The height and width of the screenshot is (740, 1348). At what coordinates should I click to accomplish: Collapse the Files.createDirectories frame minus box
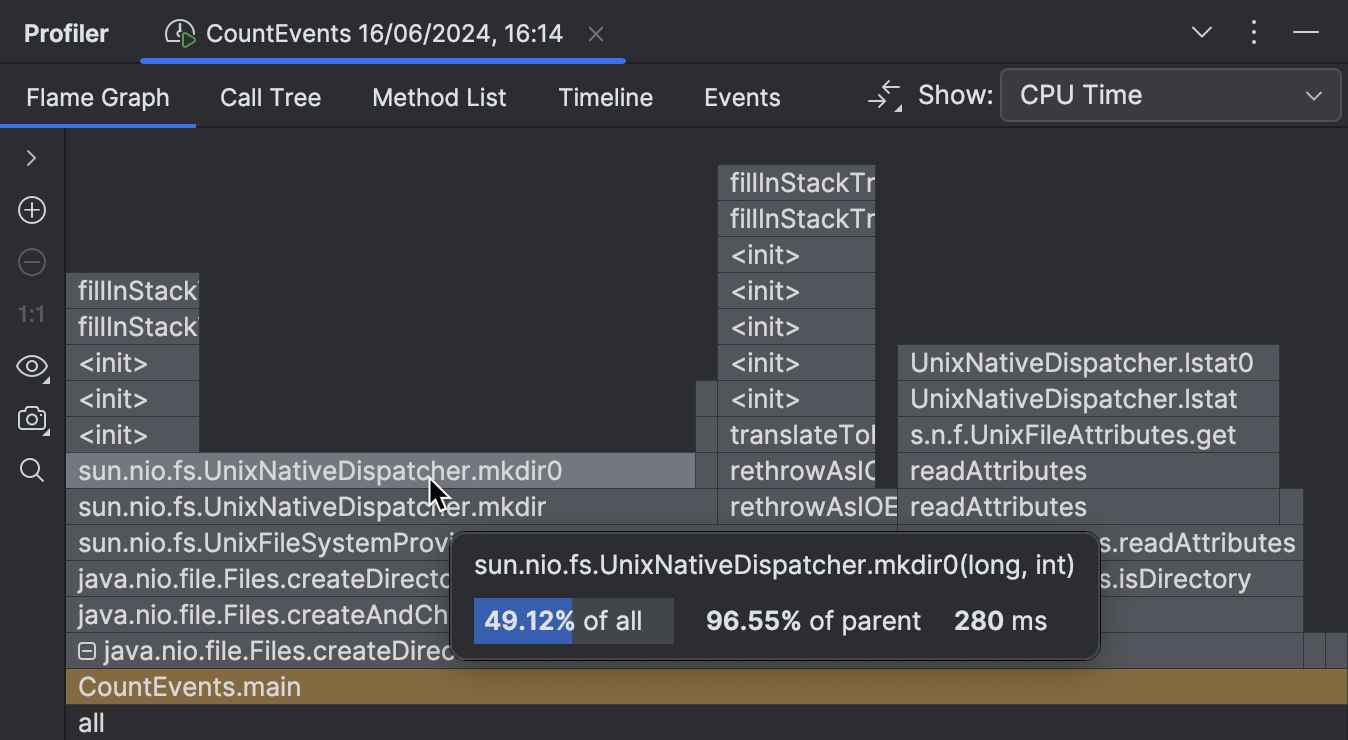click(x=87, y=652)
